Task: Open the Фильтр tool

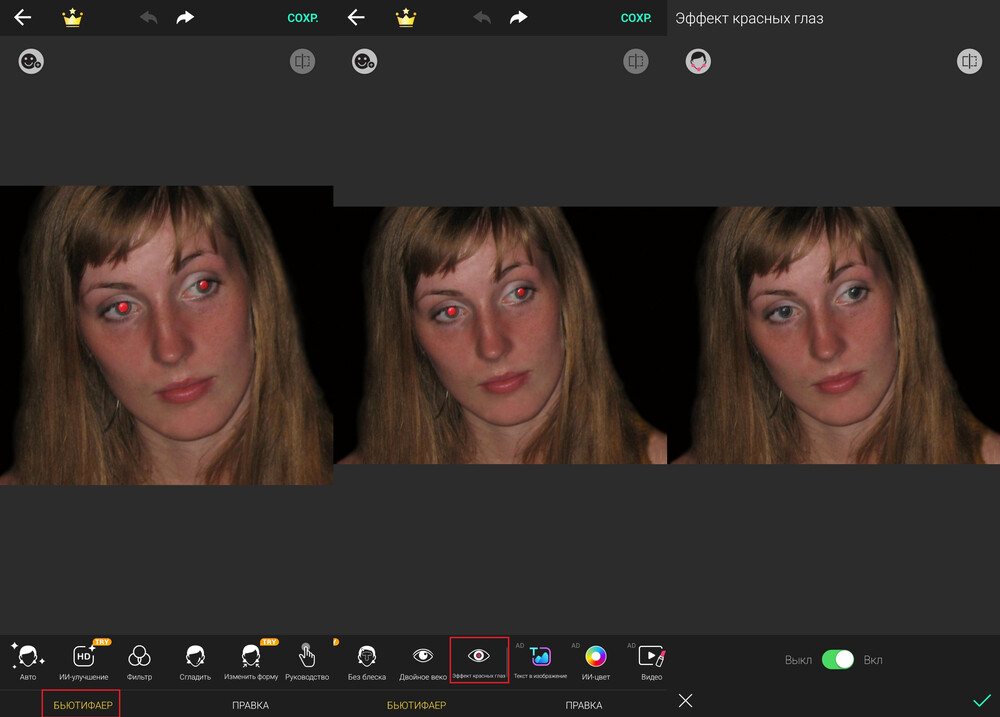Action: 139,659
